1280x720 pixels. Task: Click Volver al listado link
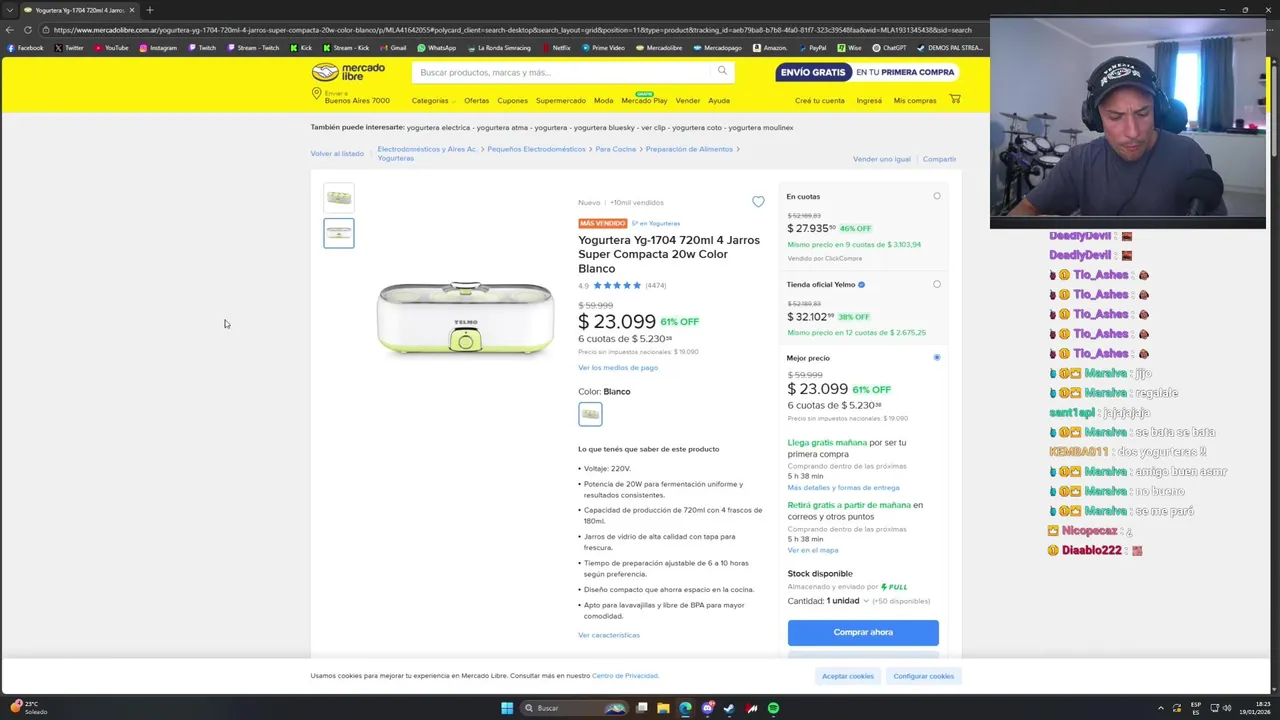(x=337, y=154)
